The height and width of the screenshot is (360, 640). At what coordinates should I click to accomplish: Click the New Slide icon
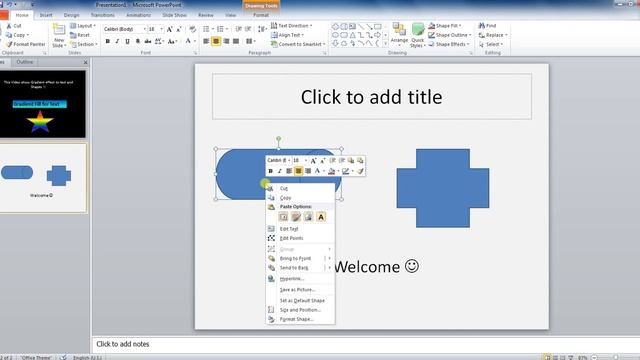[x=59, y=29]
